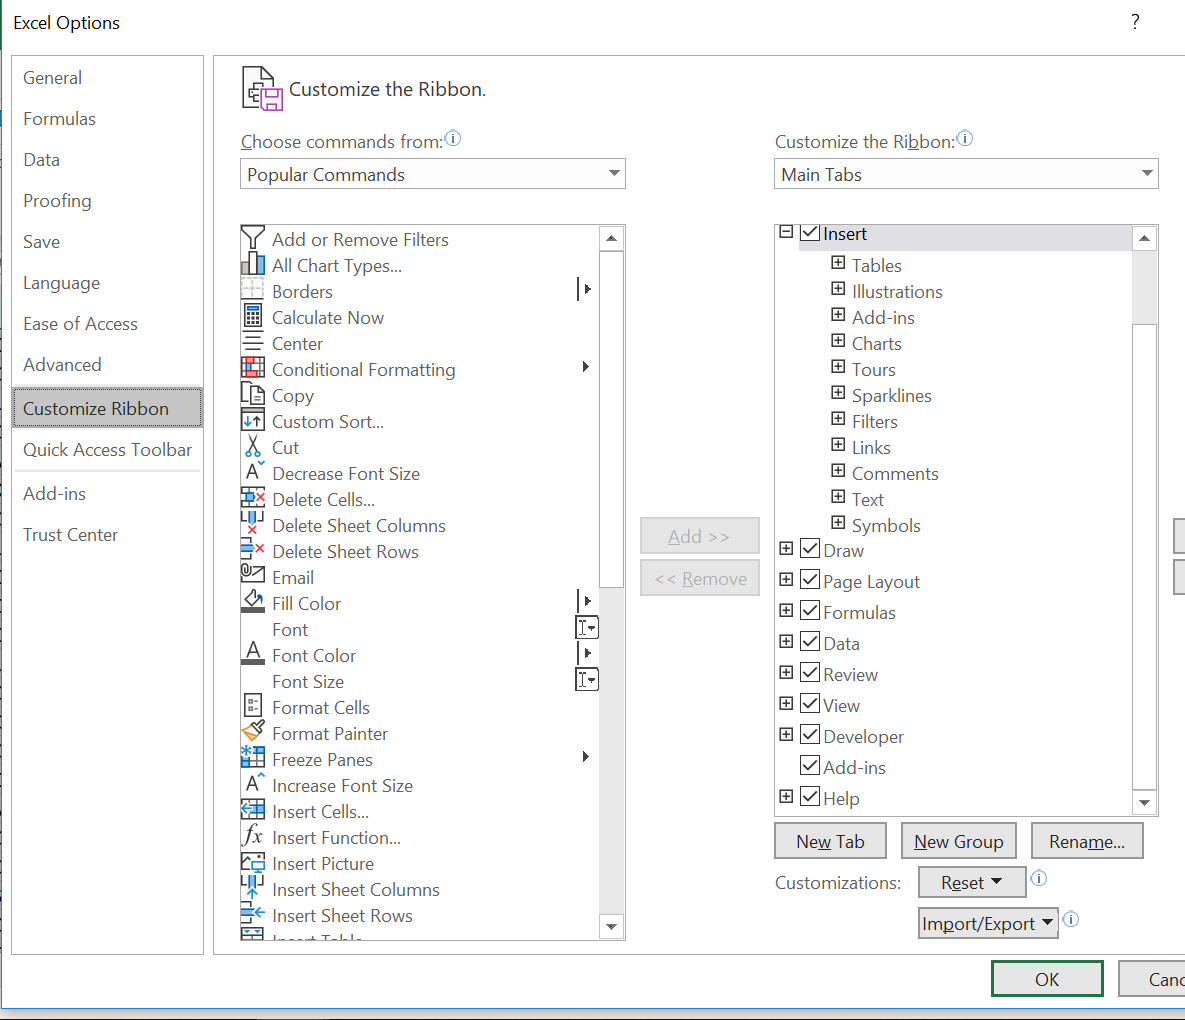Click the Rename button

[x=1087, y=840]
